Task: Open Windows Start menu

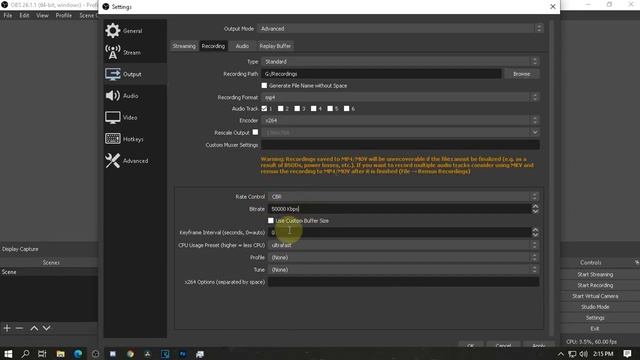Action: coord(8,354)
